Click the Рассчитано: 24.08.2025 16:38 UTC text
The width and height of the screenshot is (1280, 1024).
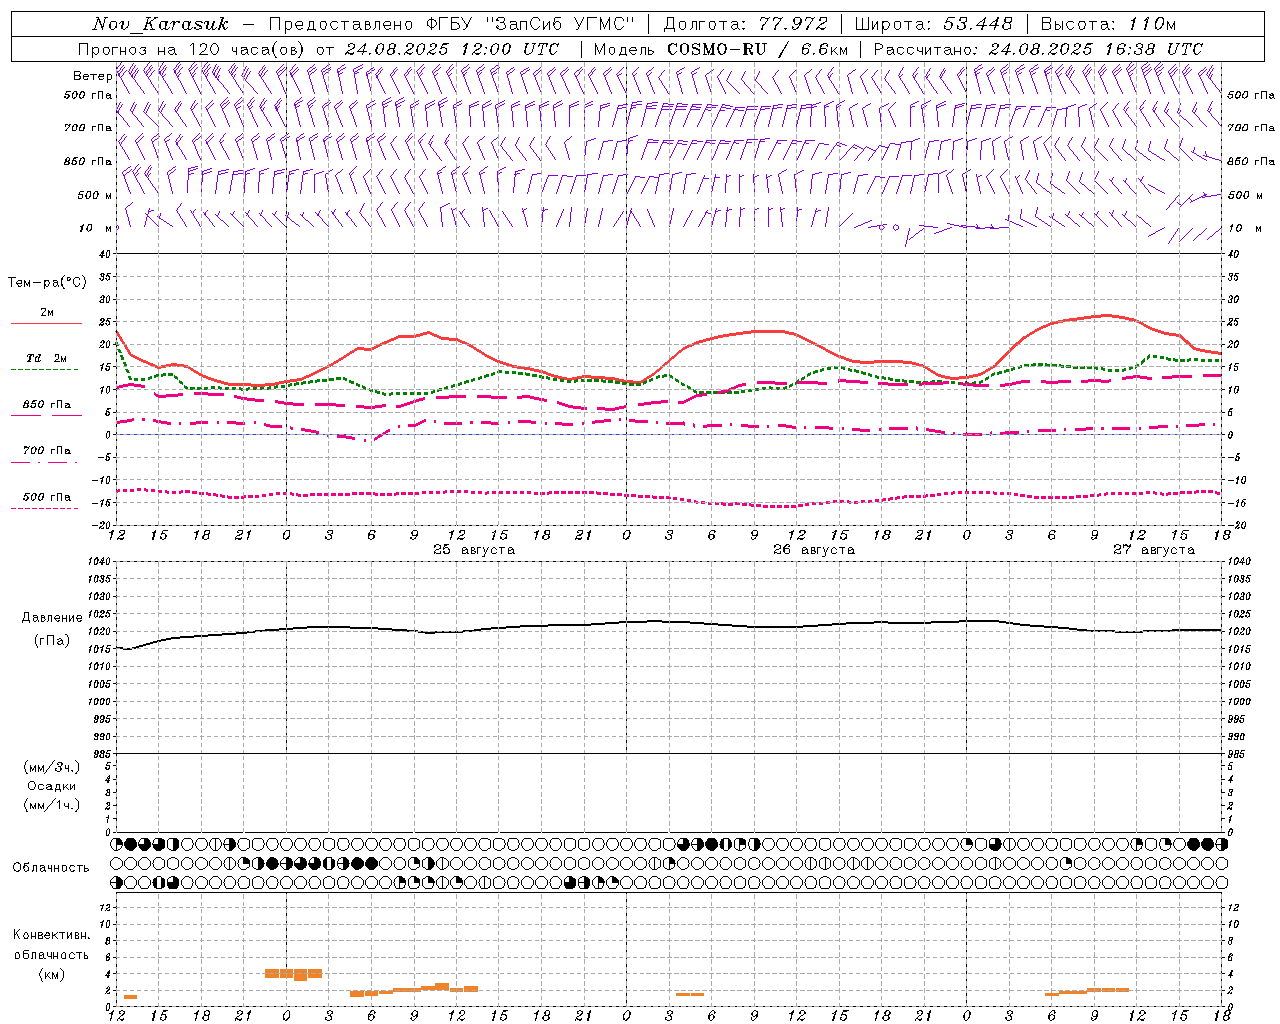(1038, 49)
